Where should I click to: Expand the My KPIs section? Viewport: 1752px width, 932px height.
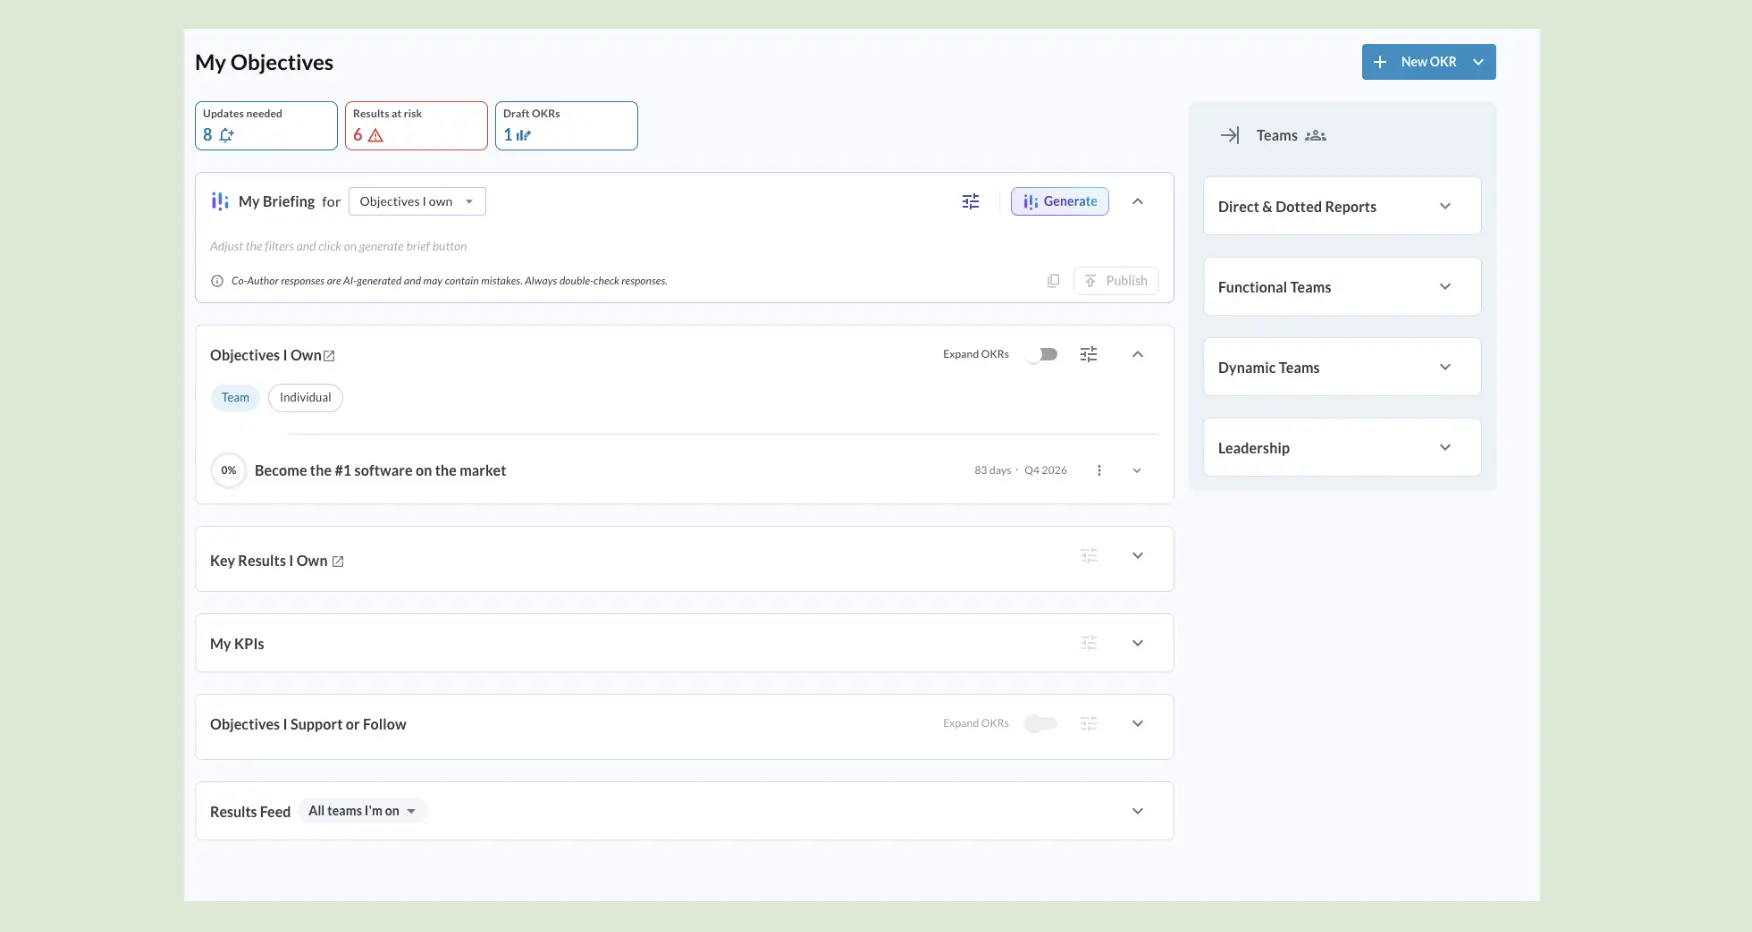click(x=1138, y=644)
